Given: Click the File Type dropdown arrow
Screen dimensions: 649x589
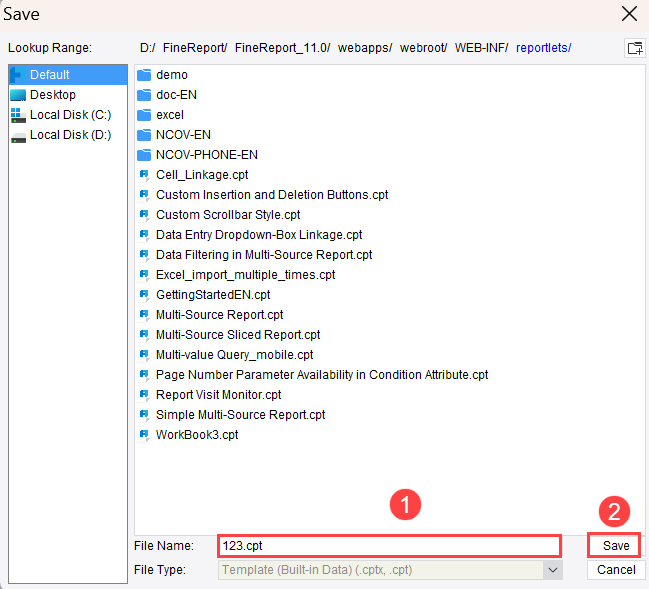Looking at the screenshot, I should coord(553,570).
